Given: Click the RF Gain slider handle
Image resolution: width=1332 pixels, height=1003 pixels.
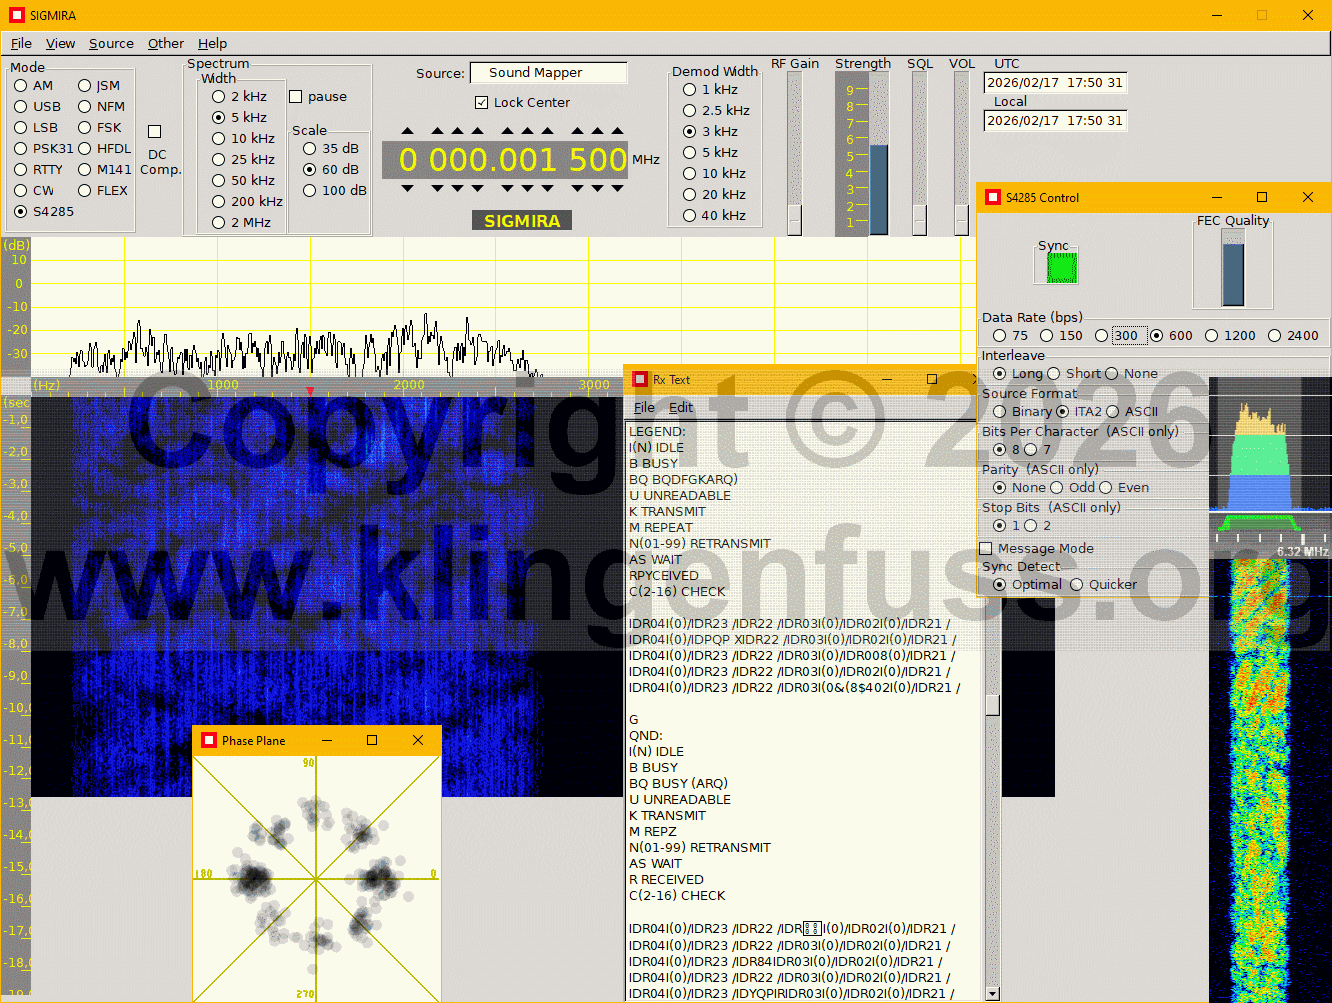Looking at the screenshot, I should pos(794,220).
